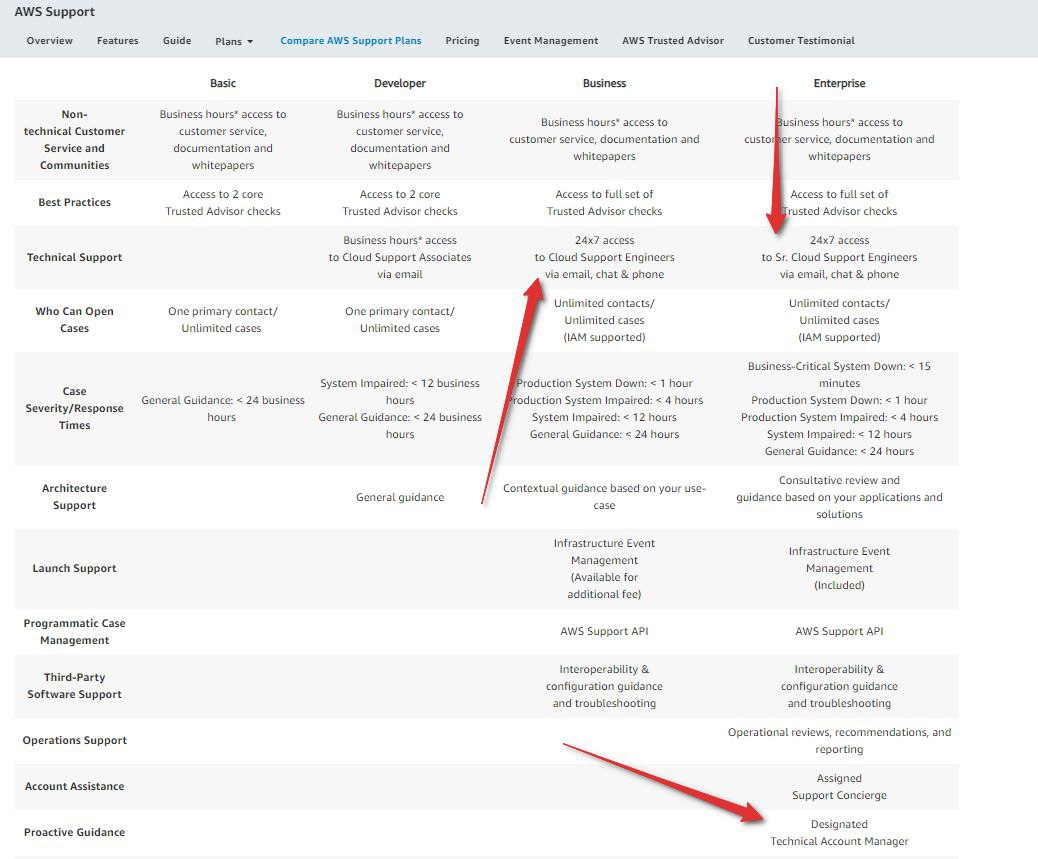Image resolution: width=1038 pixels, height=859 pixels.
Task: Click Enterprise Infrastructure Event Management (Included) cell
Action: pyautogui.click(x=839, y=568)
